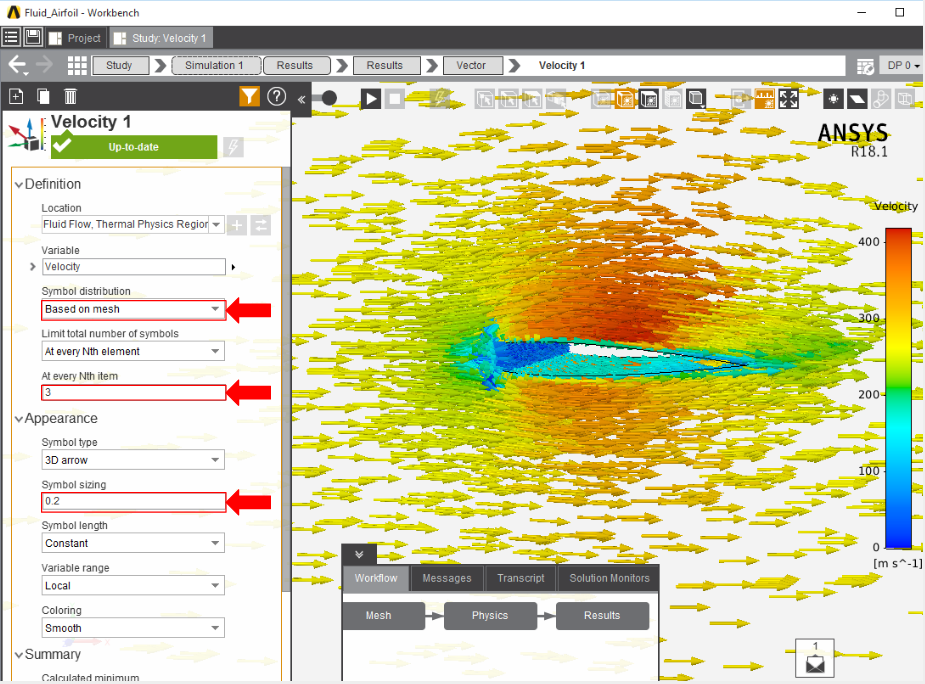Switch to the Messages tab
This screenshot has height=684, width=925.
click(447, 578)
